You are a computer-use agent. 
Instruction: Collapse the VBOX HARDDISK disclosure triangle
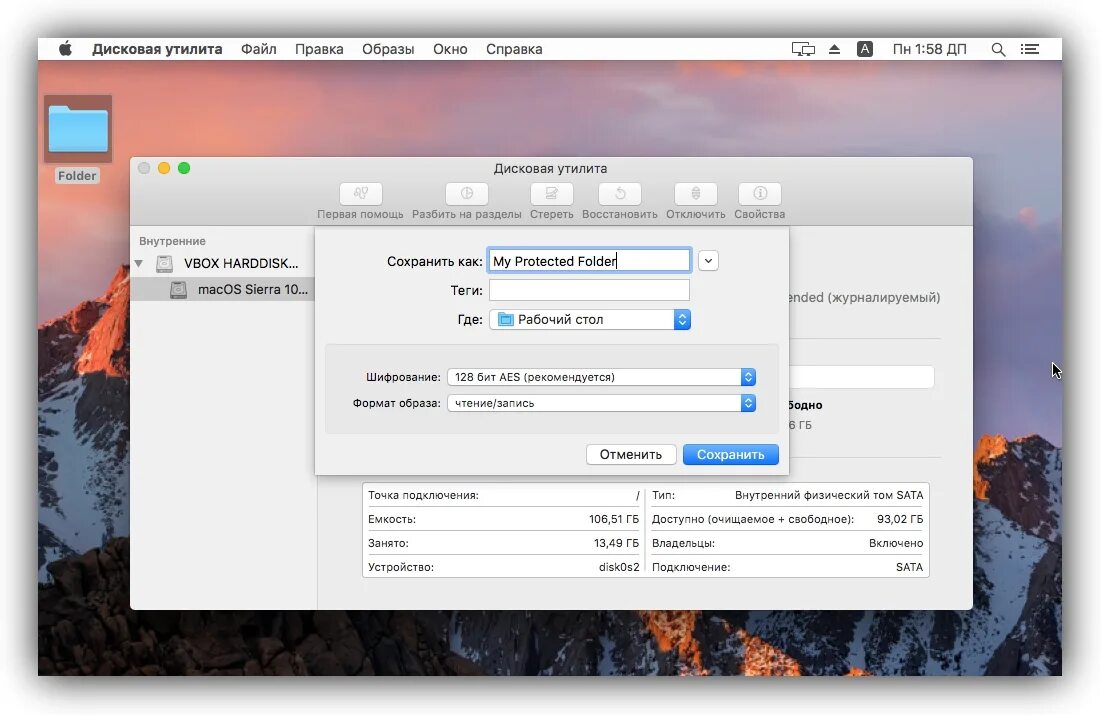pos(139,263)
